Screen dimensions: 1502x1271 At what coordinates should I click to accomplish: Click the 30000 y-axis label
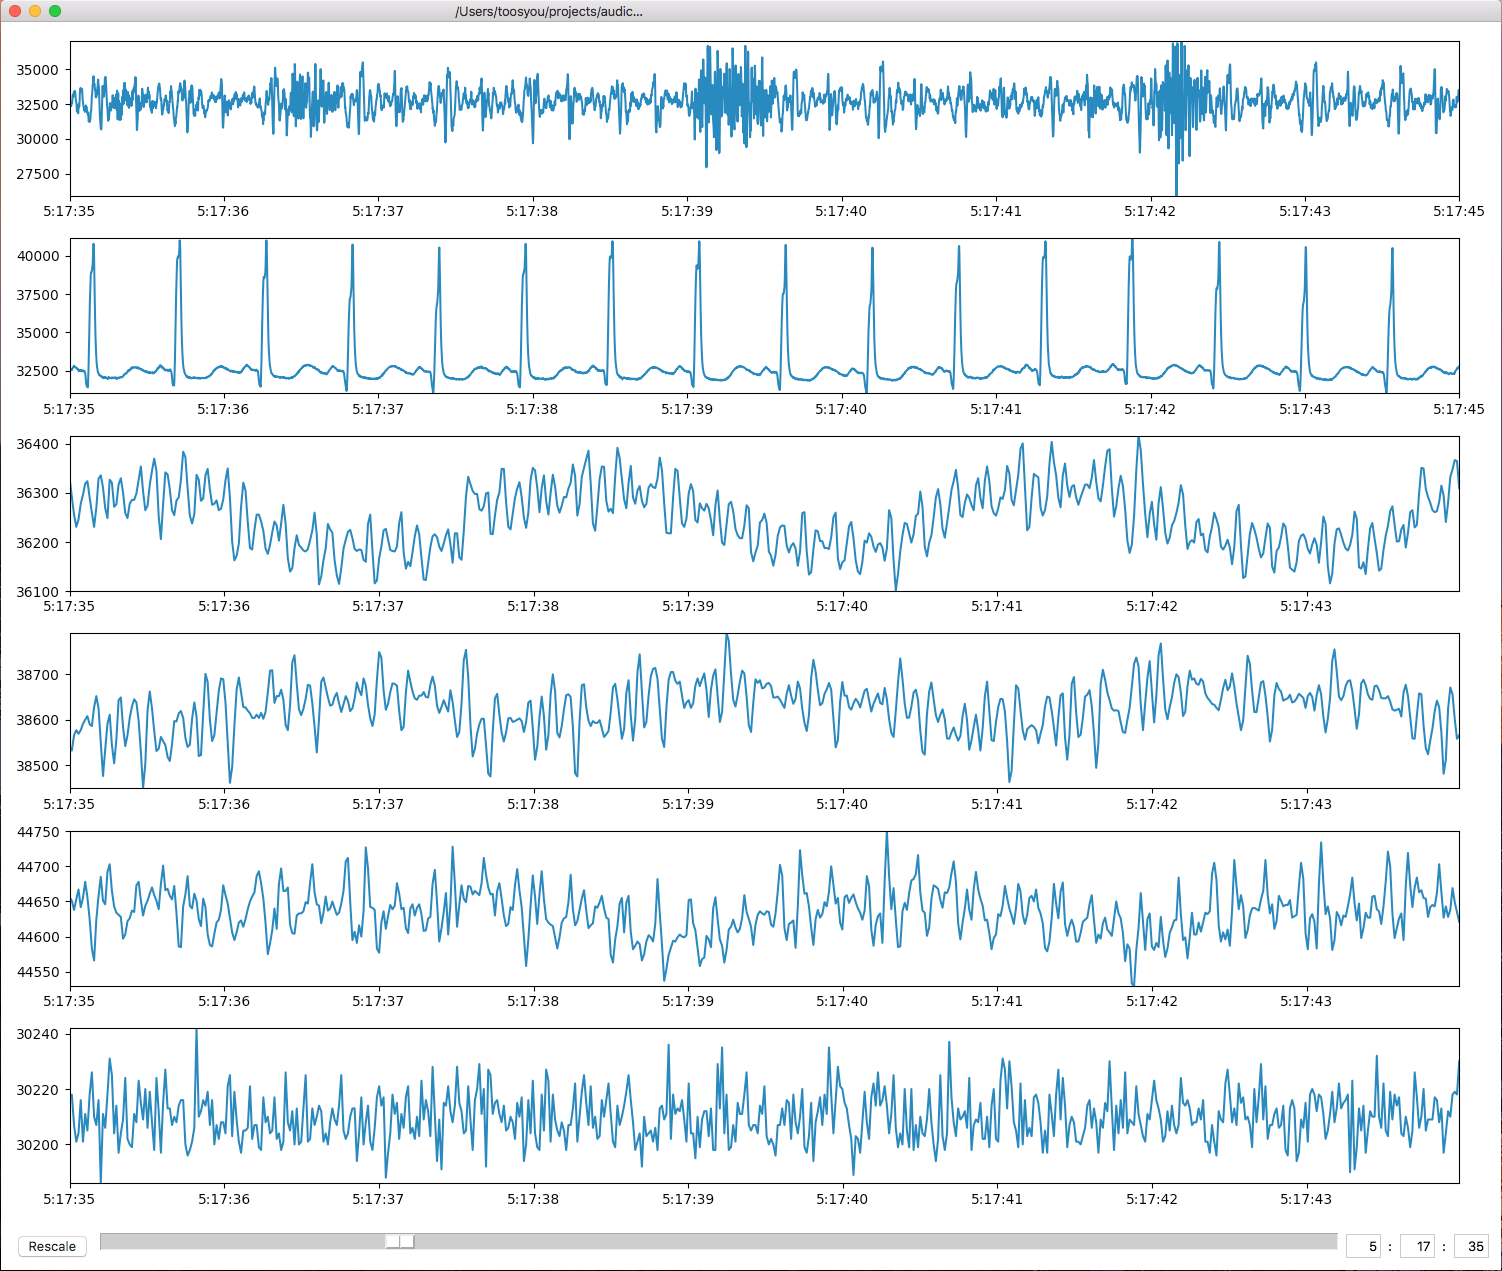38,139
